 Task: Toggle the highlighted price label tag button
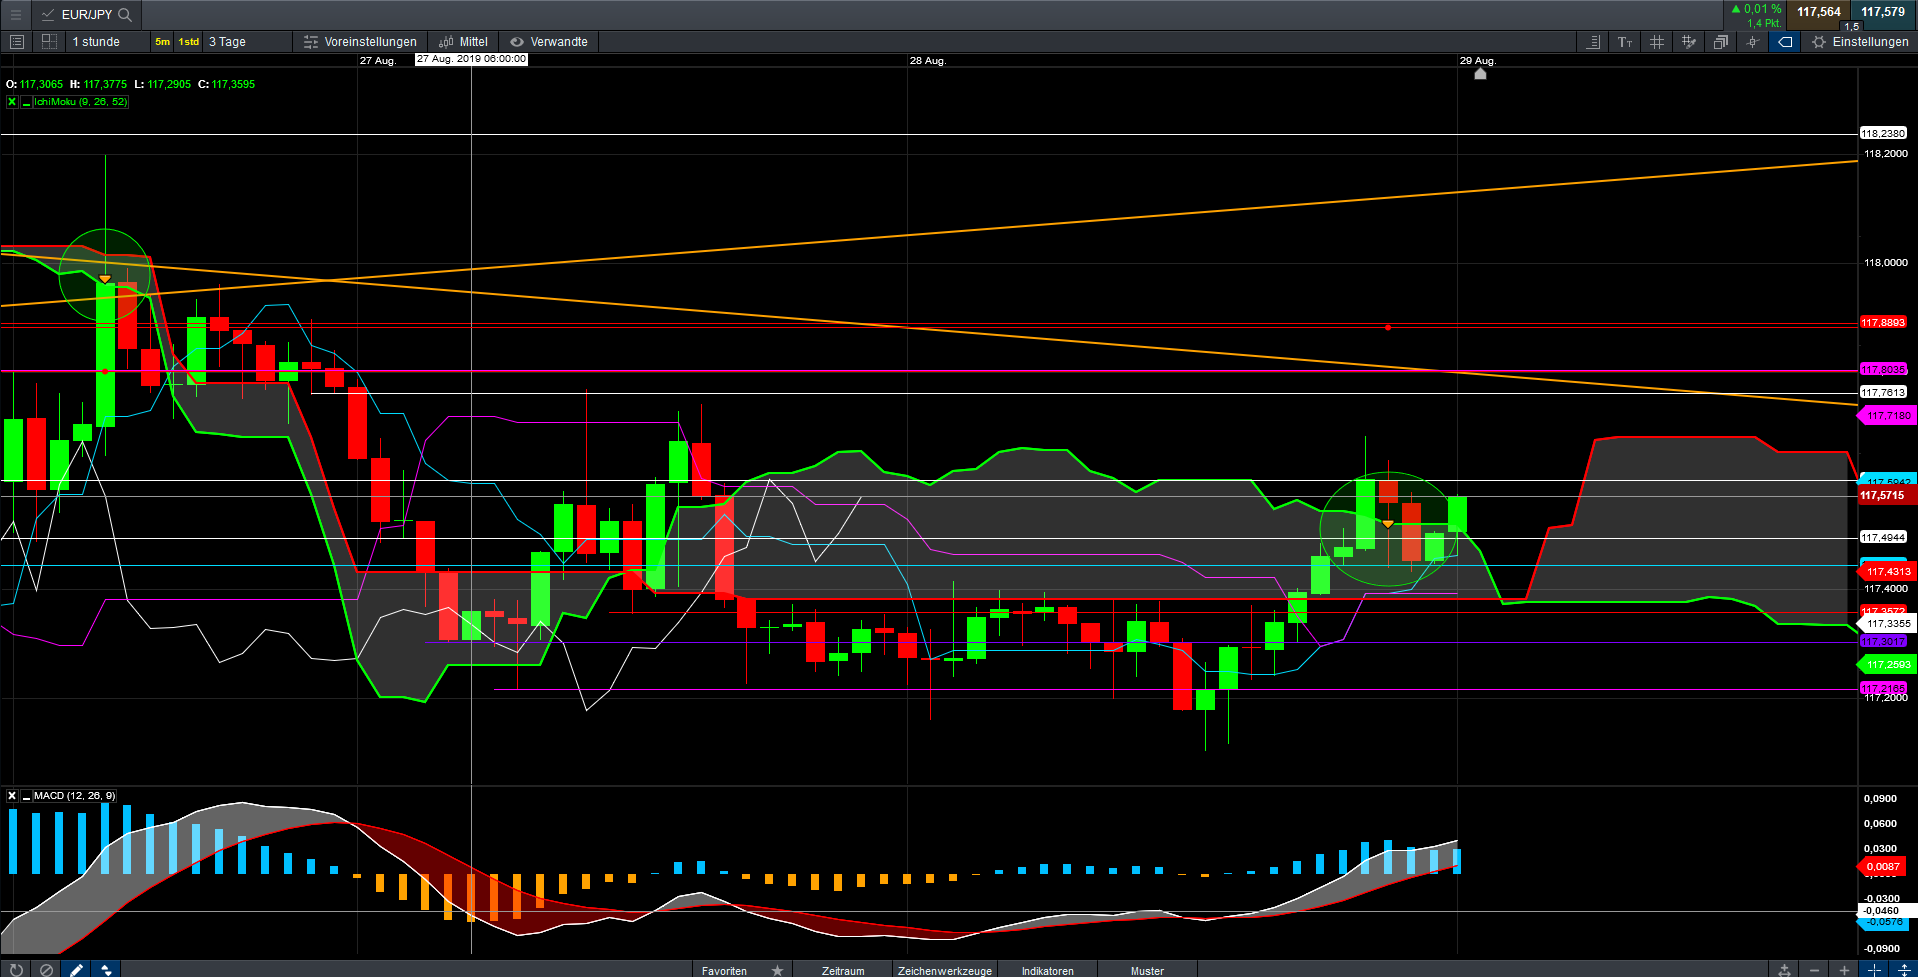[1785, 42]
